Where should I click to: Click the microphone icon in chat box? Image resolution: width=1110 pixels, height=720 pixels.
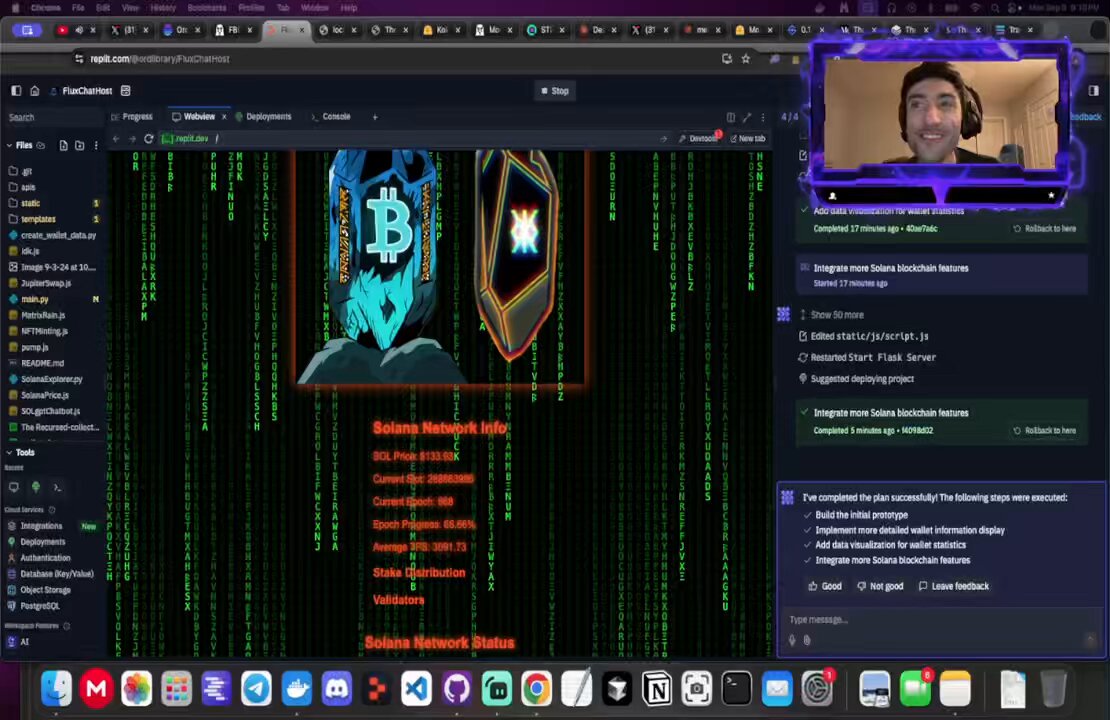tap(791, 640)
